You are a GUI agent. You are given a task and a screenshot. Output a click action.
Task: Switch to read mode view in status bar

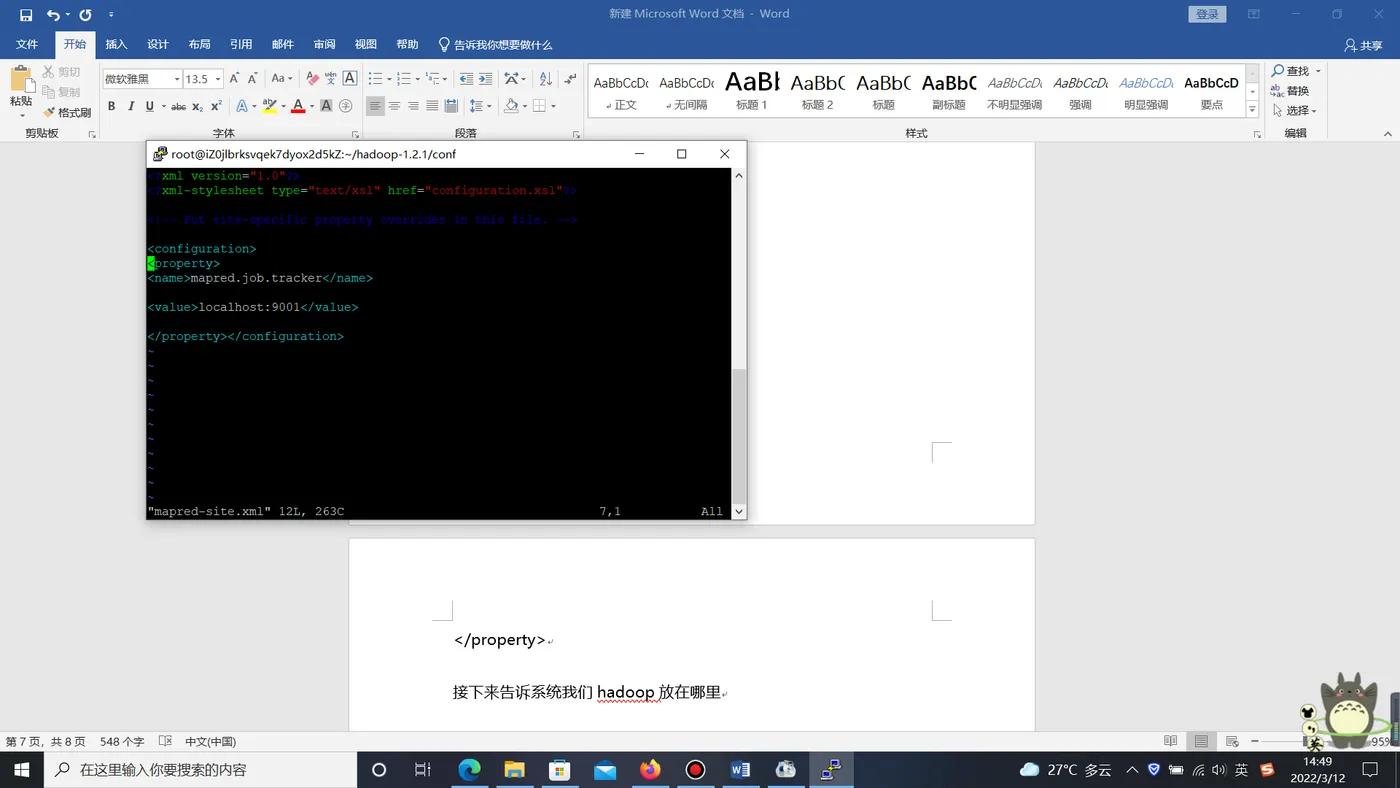pos(1171,741)
